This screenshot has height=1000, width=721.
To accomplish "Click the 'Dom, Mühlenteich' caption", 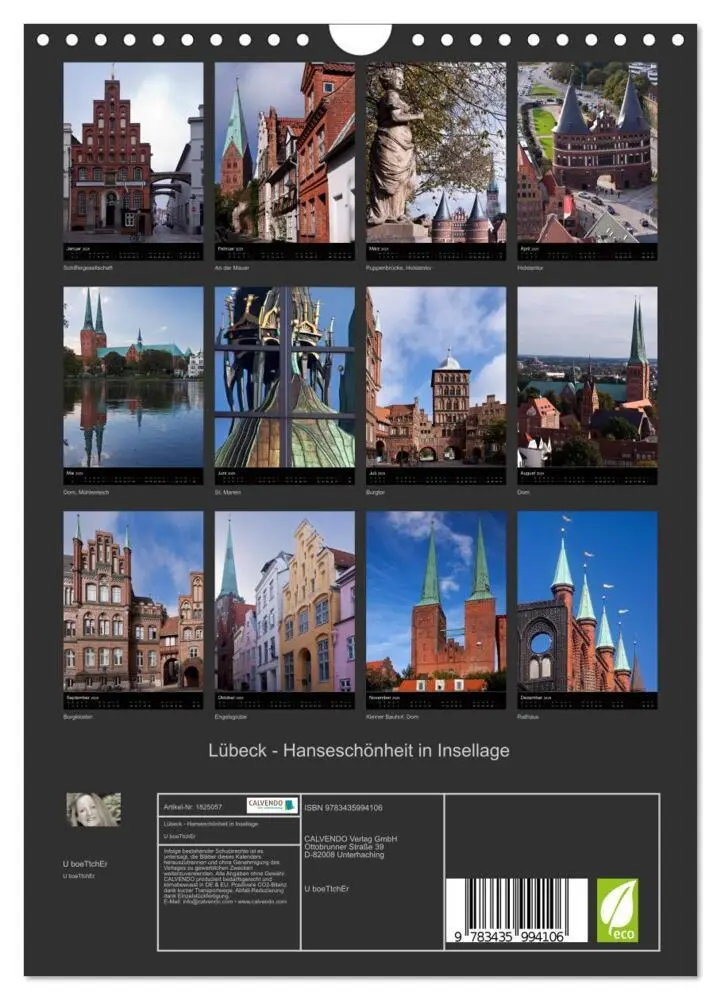I will click(x=86, y=492).
